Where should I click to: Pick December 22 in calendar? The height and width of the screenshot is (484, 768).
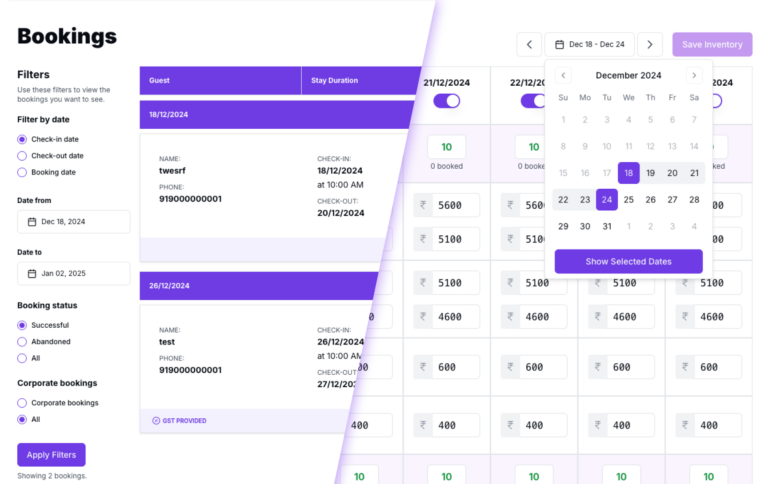click(x=563, y=200)
